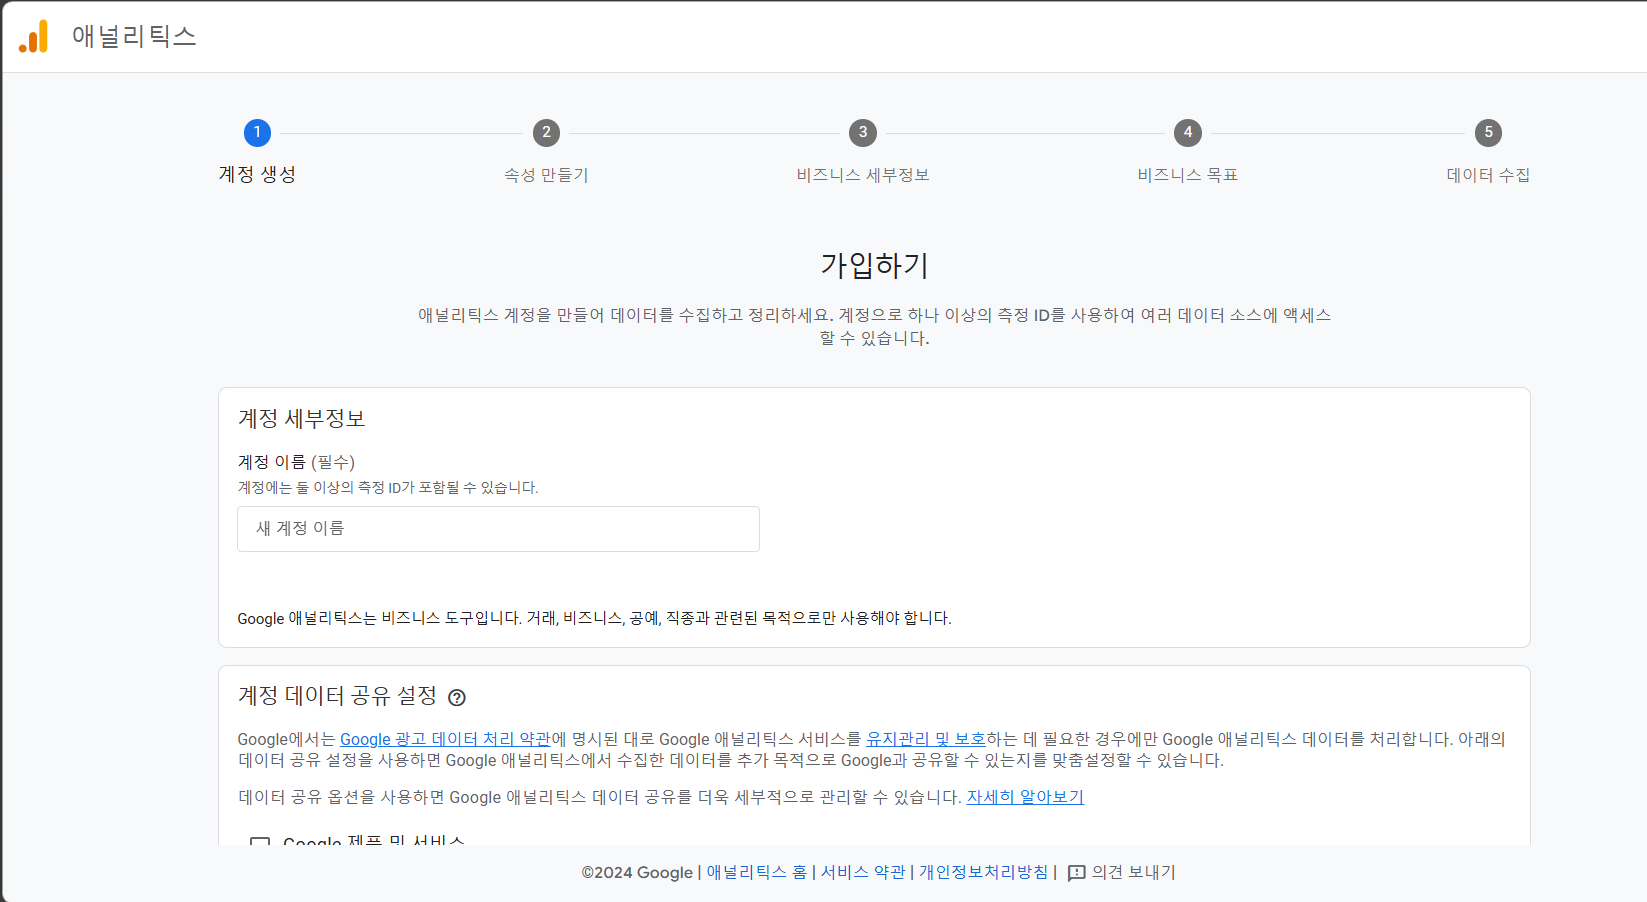The width and height of the screenshot is (1647, 902).
Task: Click the 속성 만들기 step label
Action: (546, 175)
